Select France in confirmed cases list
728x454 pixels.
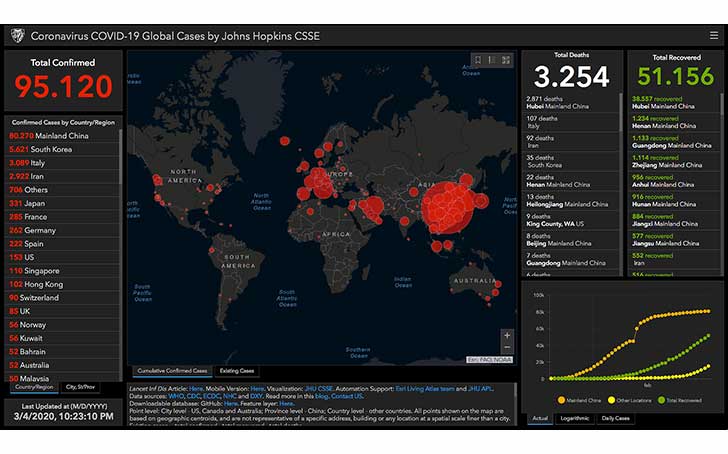(63, 217)
